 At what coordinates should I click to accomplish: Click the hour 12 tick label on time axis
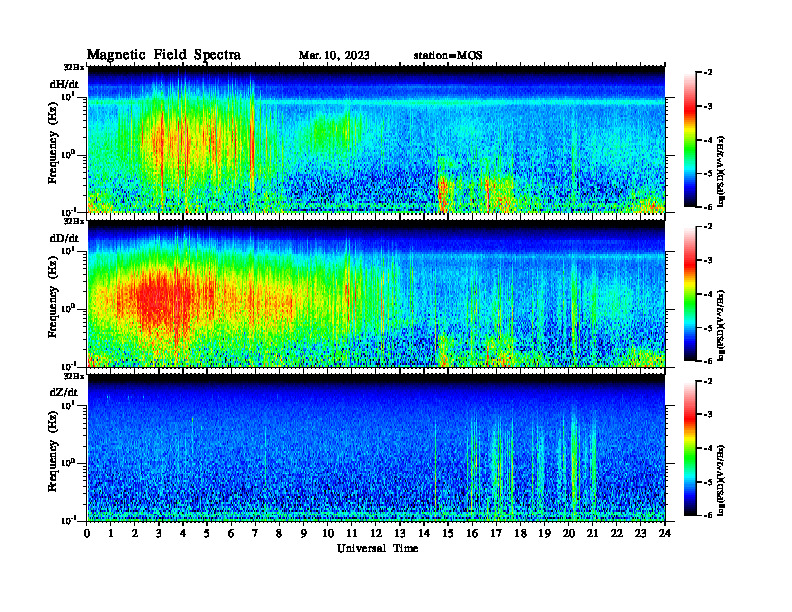point(376,533)
